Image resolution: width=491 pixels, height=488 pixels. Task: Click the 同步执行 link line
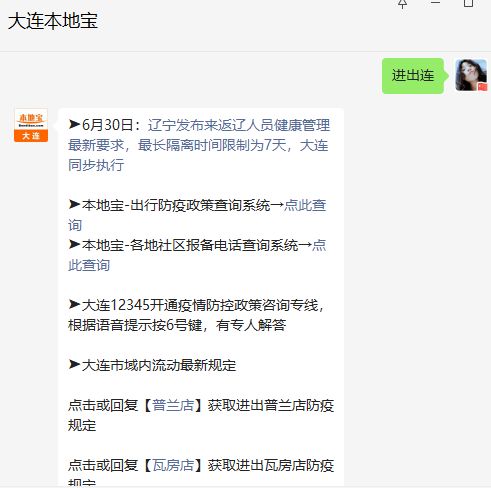(96, 165)
